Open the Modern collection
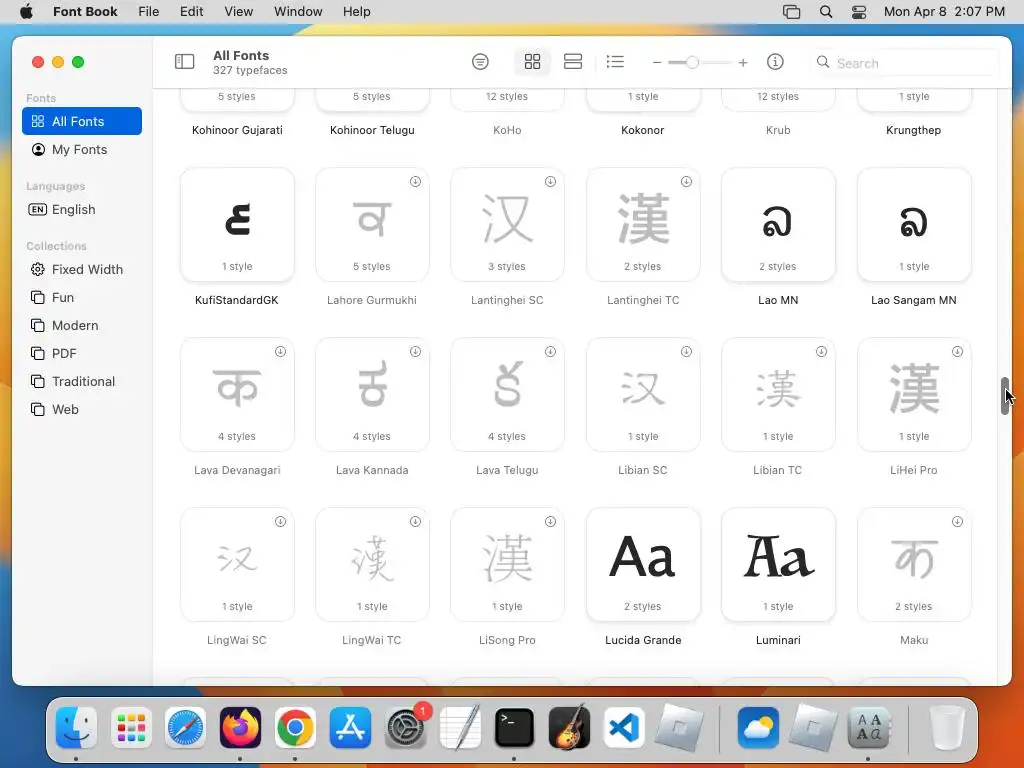The image size is (1024, 768). click(82, 326)
